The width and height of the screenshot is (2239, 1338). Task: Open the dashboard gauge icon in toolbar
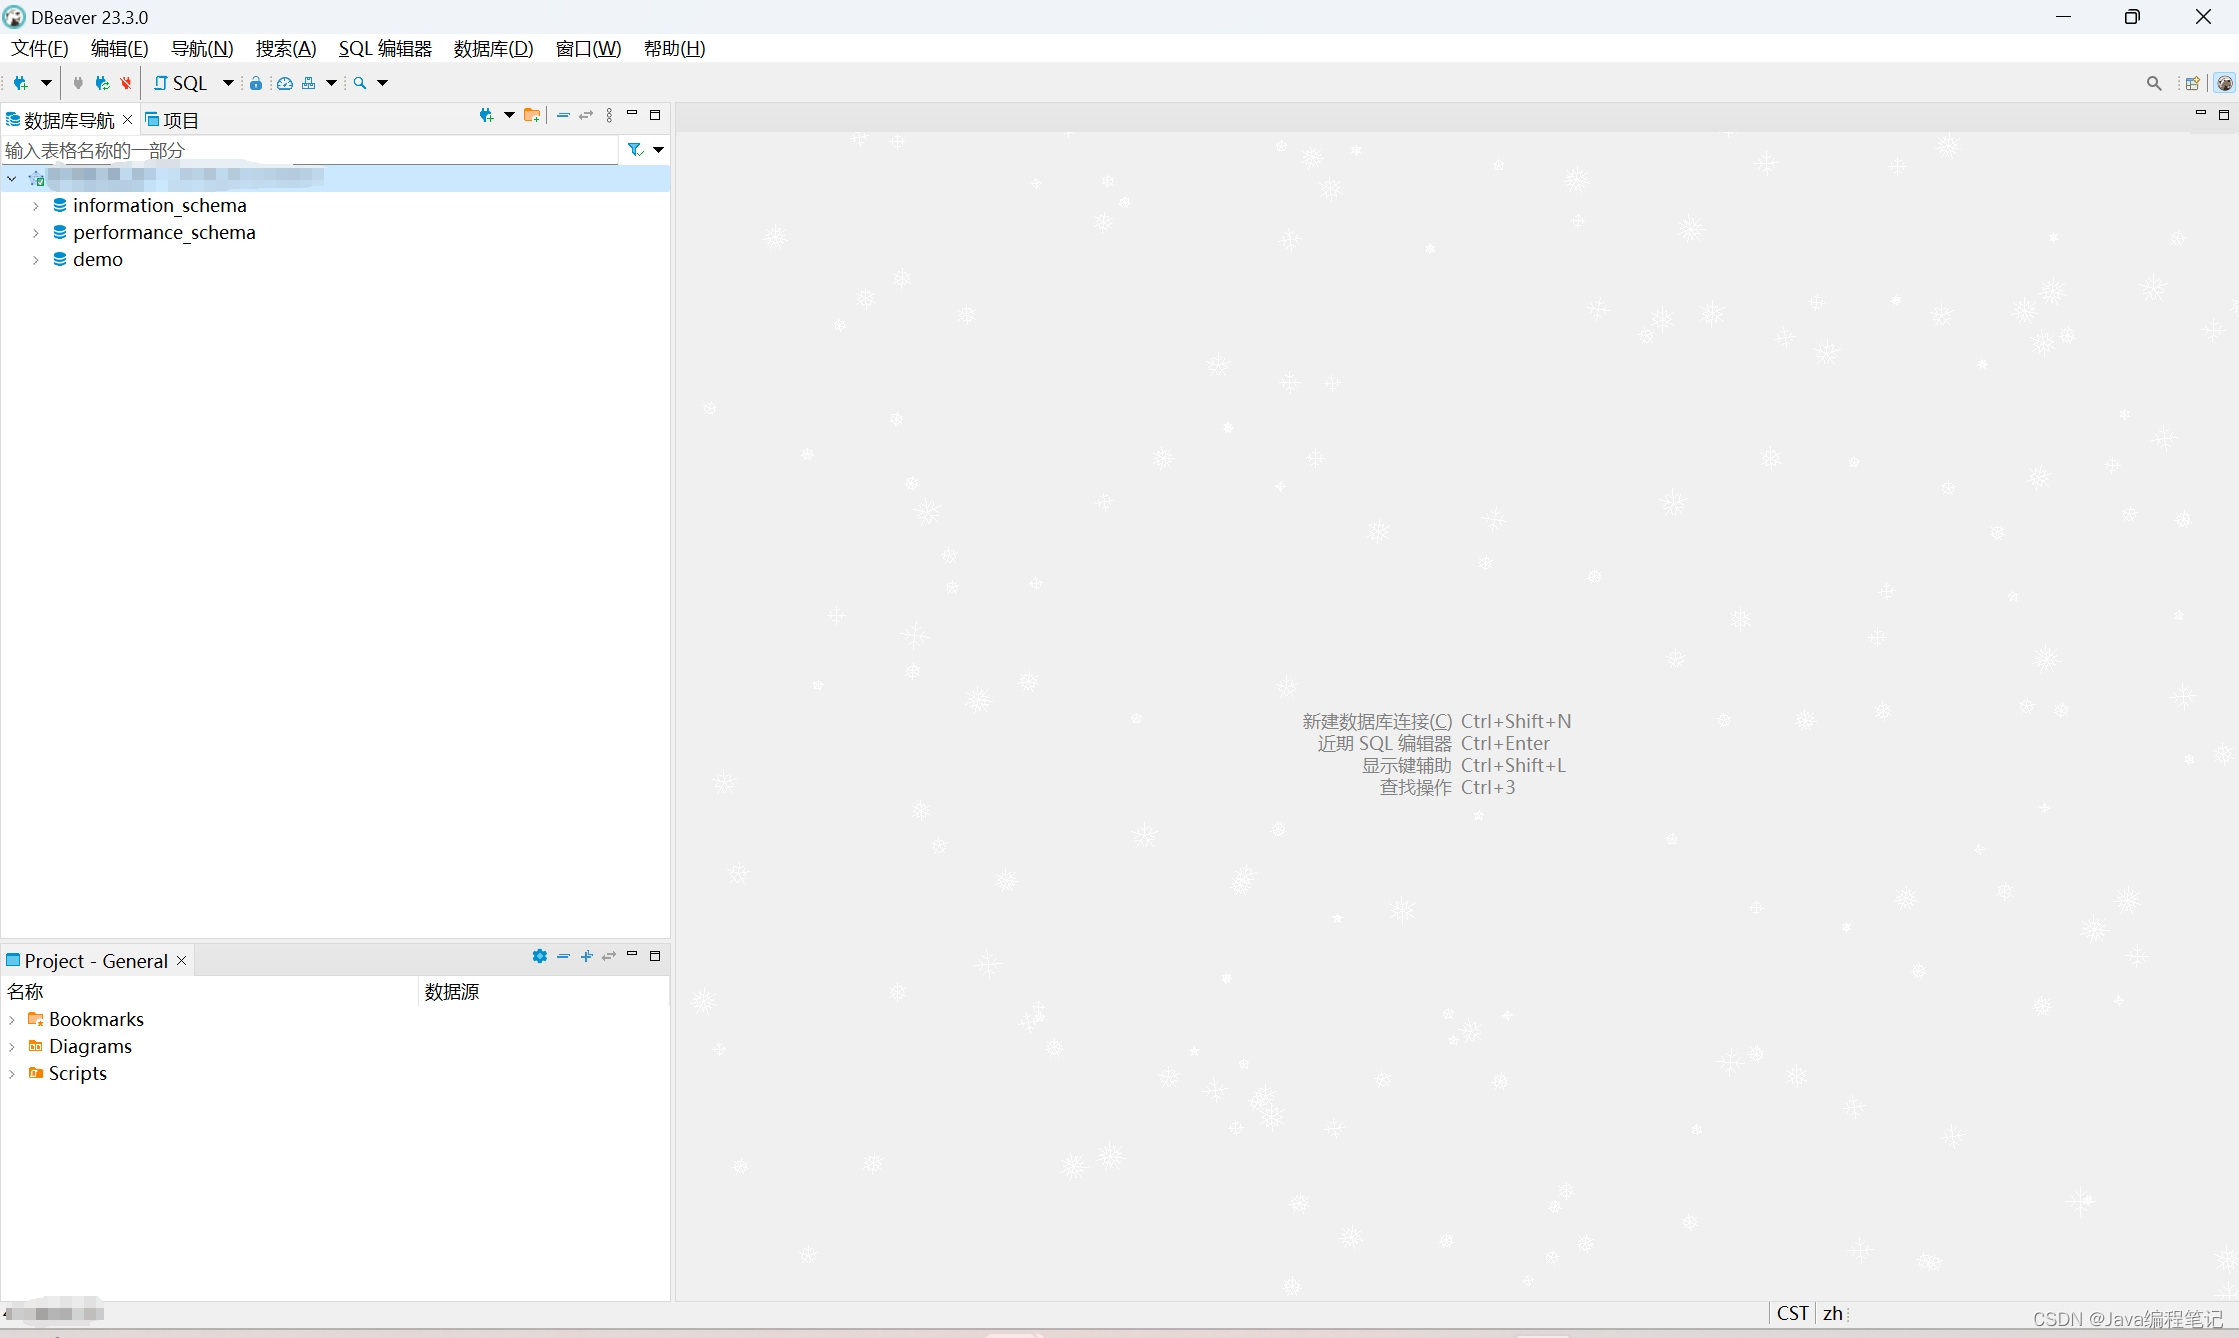point(285,83)
